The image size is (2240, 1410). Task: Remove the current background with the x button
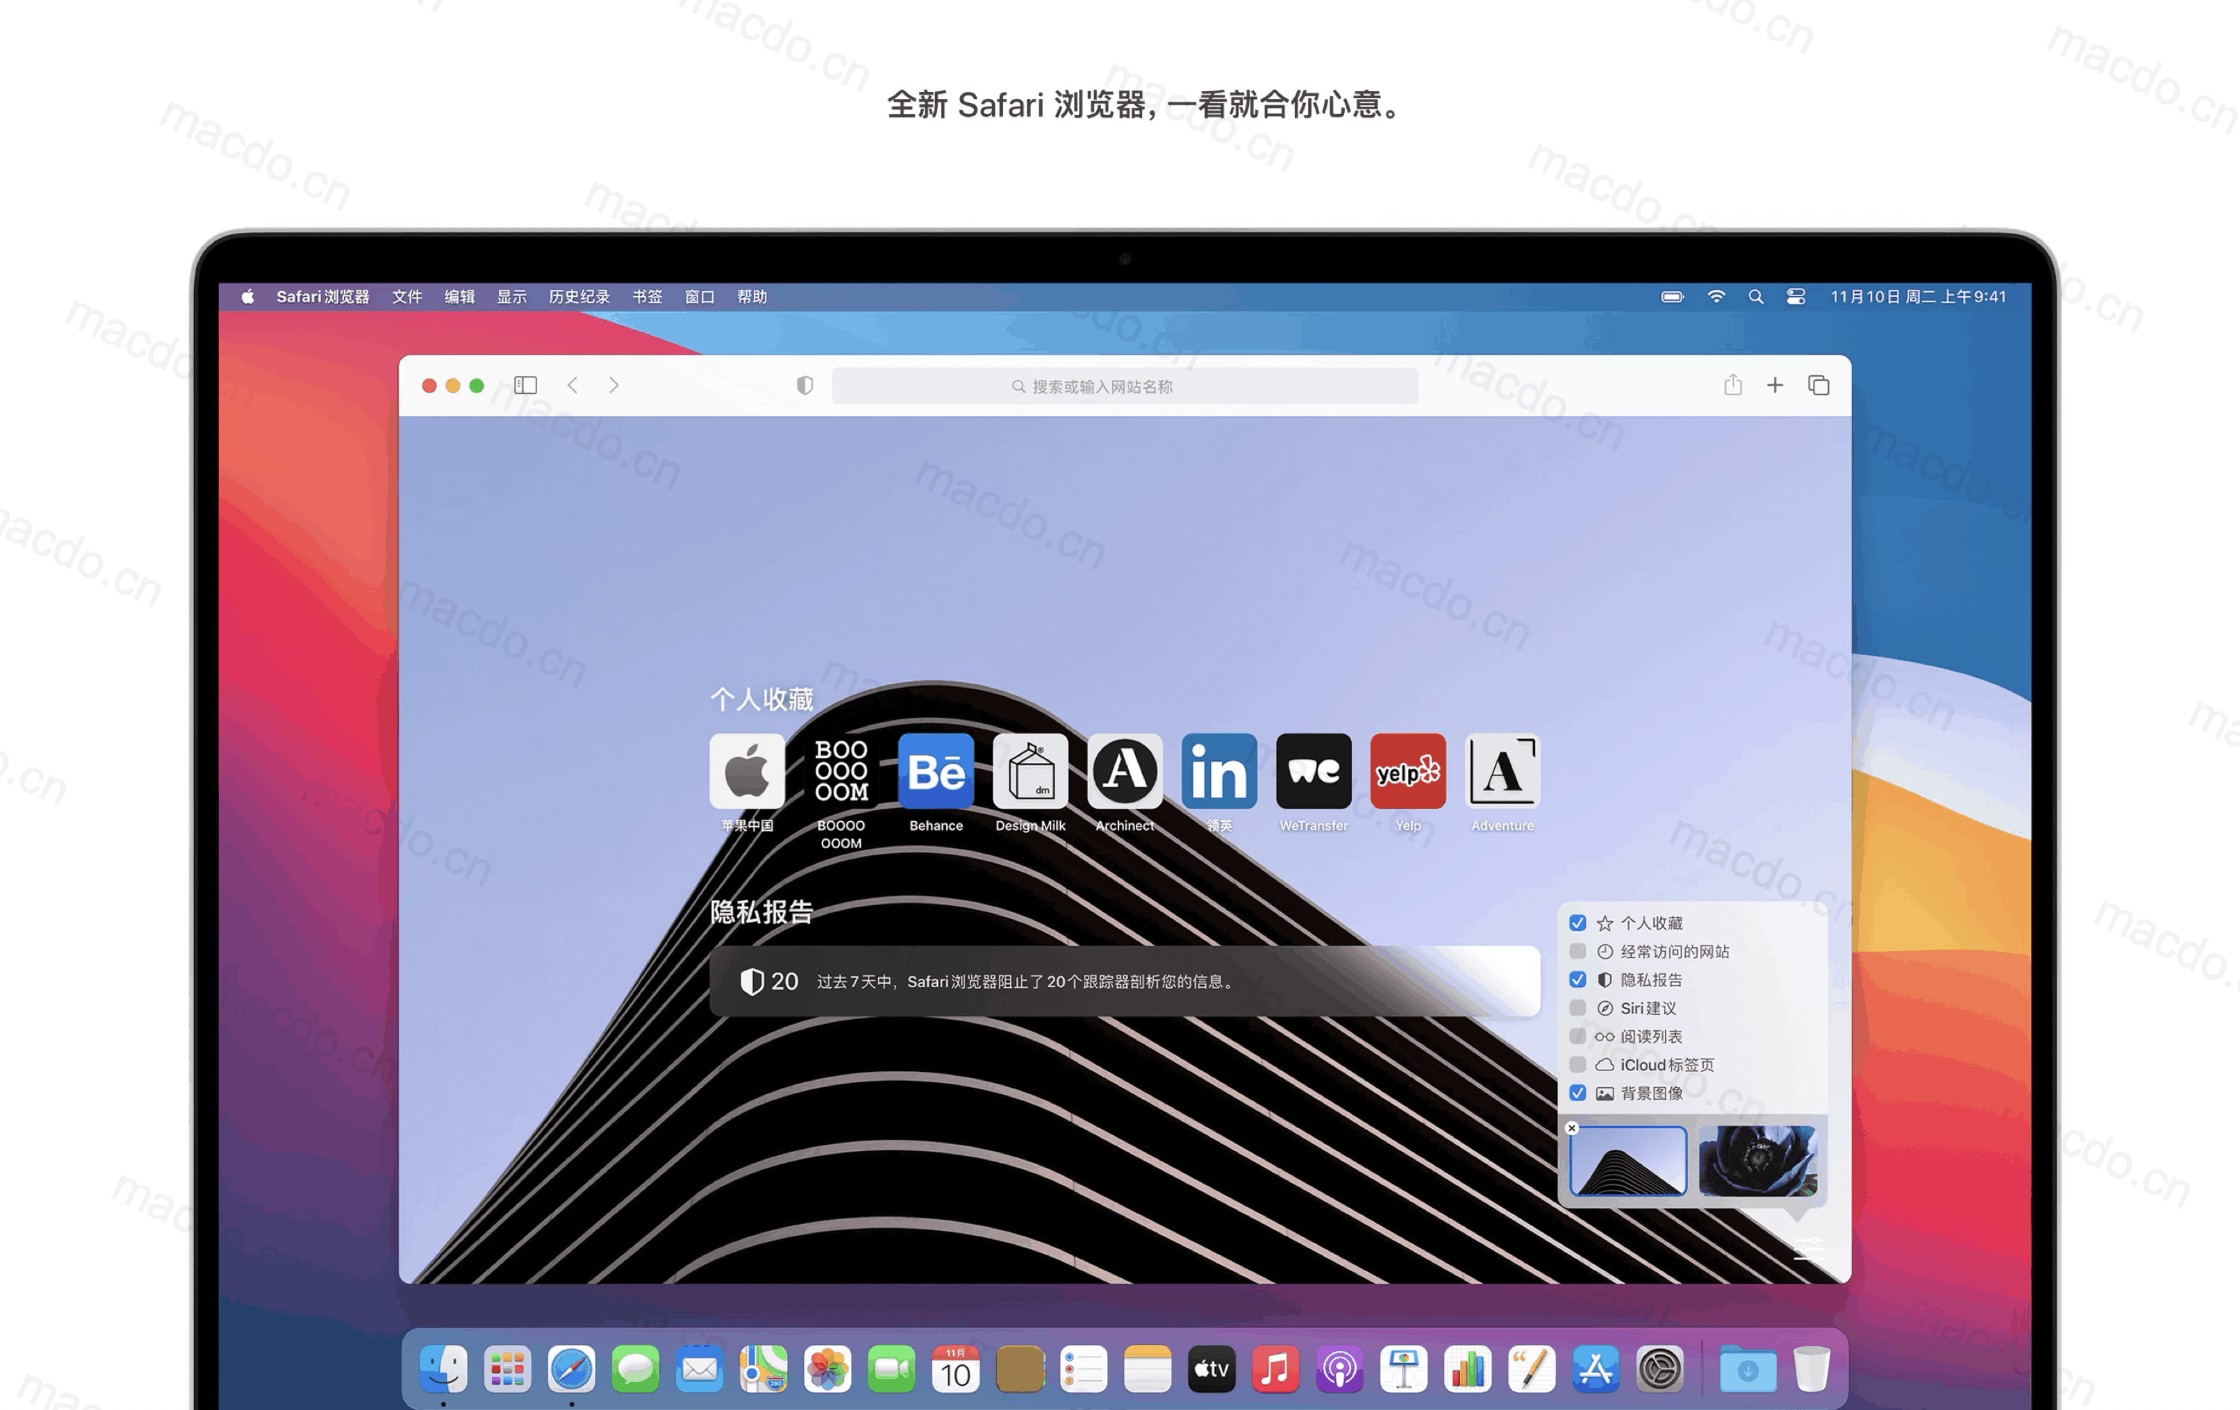click(1572, 1128)
